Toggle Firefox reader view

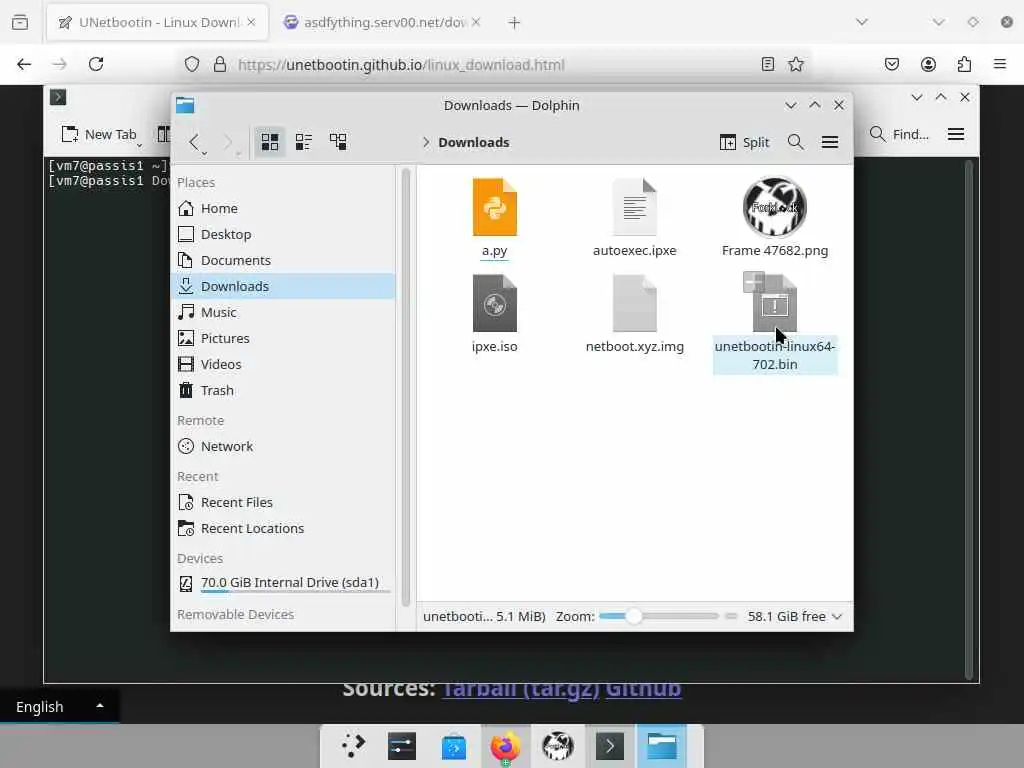click(768, 64)
